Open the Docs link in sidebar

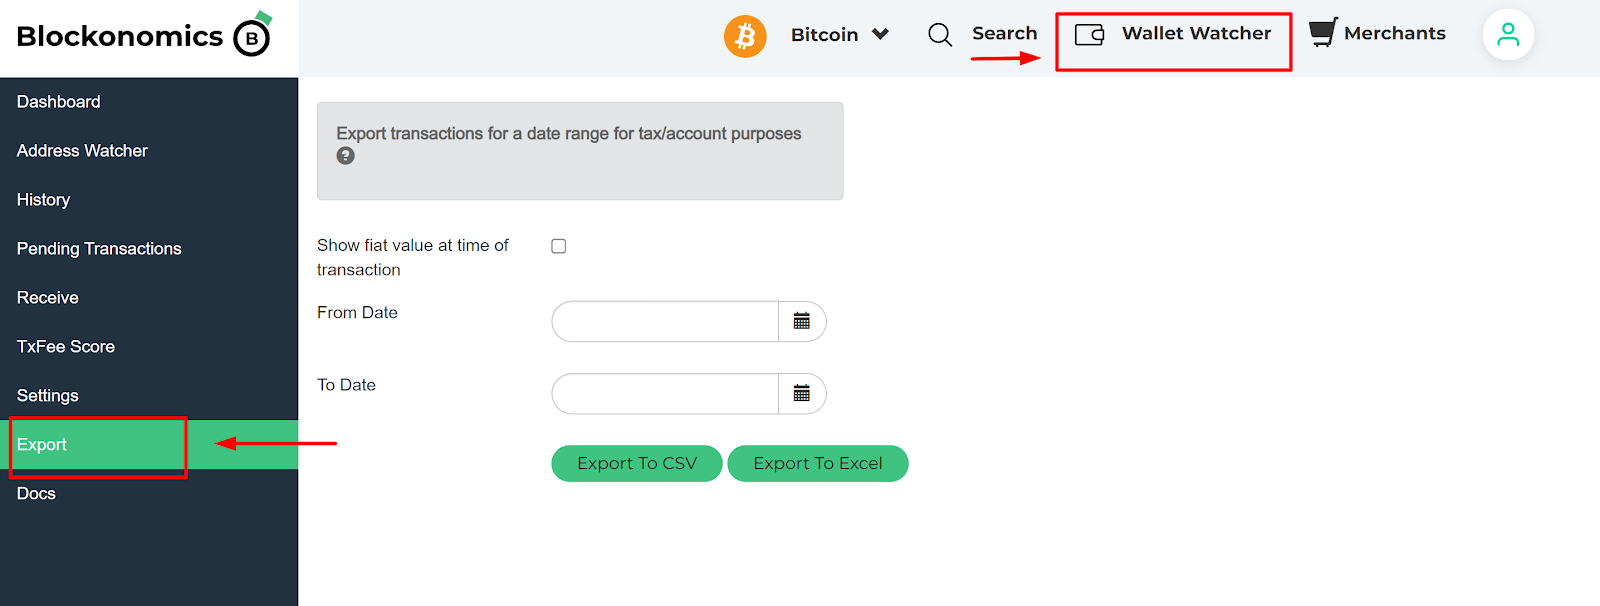[36, 494]
